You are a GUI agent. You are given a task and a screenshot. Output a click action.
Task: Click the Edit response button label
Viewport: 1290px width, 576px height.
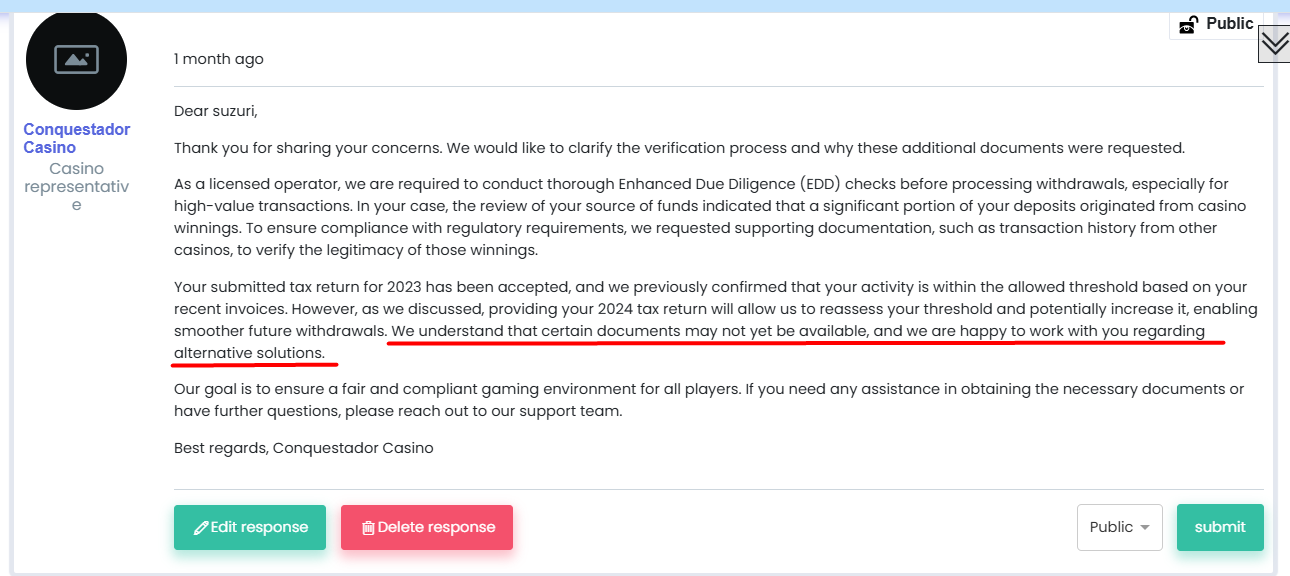click(x=259, y=527)
